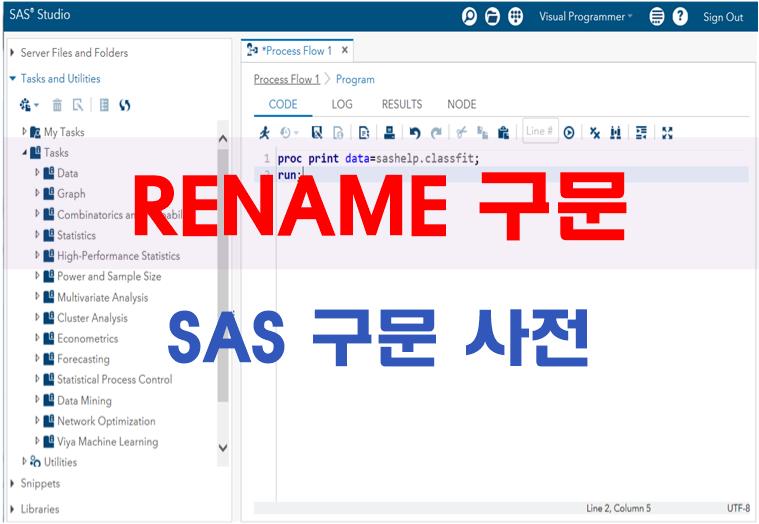Switch to the CODE tab
This screenshot has height=524, width=759.
tap(283, 104)
